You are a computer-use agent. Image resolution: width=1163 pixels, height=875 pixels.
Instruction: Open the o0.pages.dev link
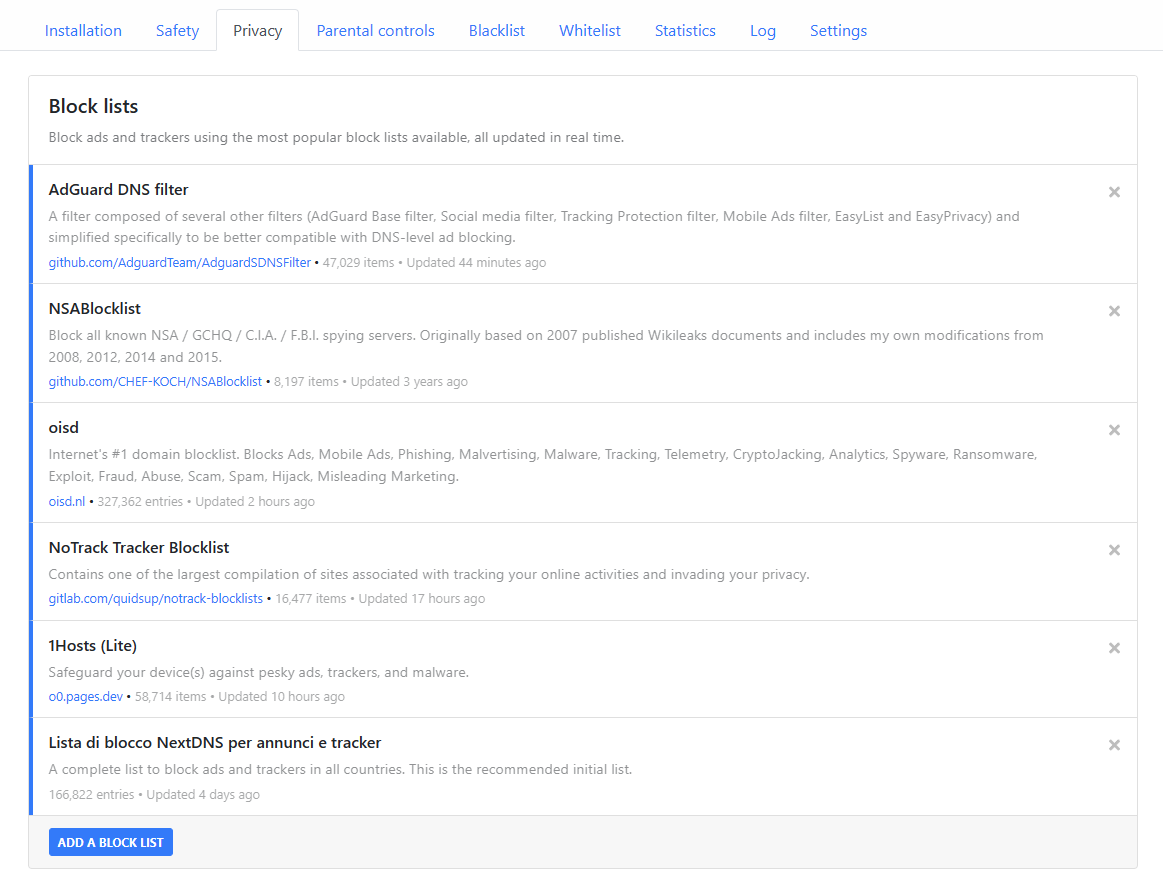coord(86,697)
